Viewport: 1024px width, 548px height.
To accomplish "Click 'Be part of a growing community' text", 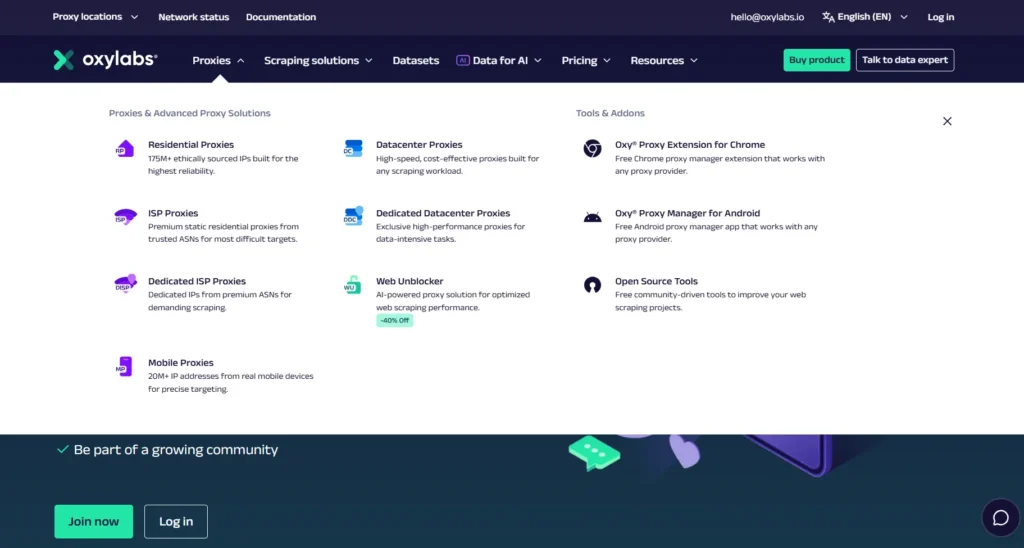I will (x=176, y=449).
